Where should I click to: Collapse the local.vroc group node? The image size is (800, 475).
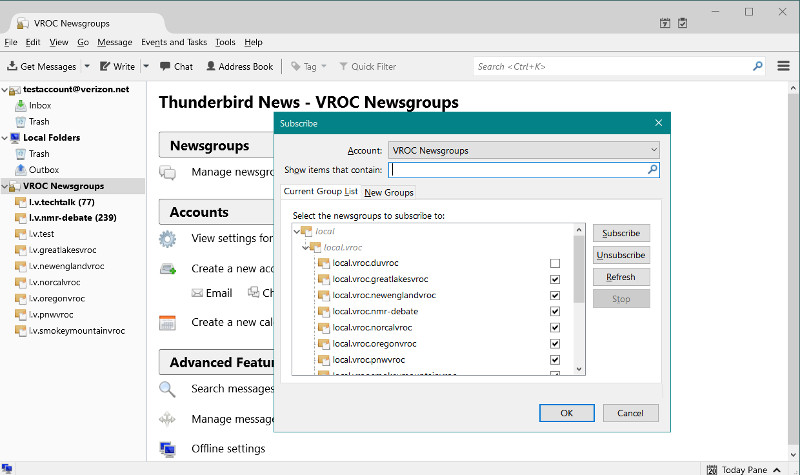[305, 247]
